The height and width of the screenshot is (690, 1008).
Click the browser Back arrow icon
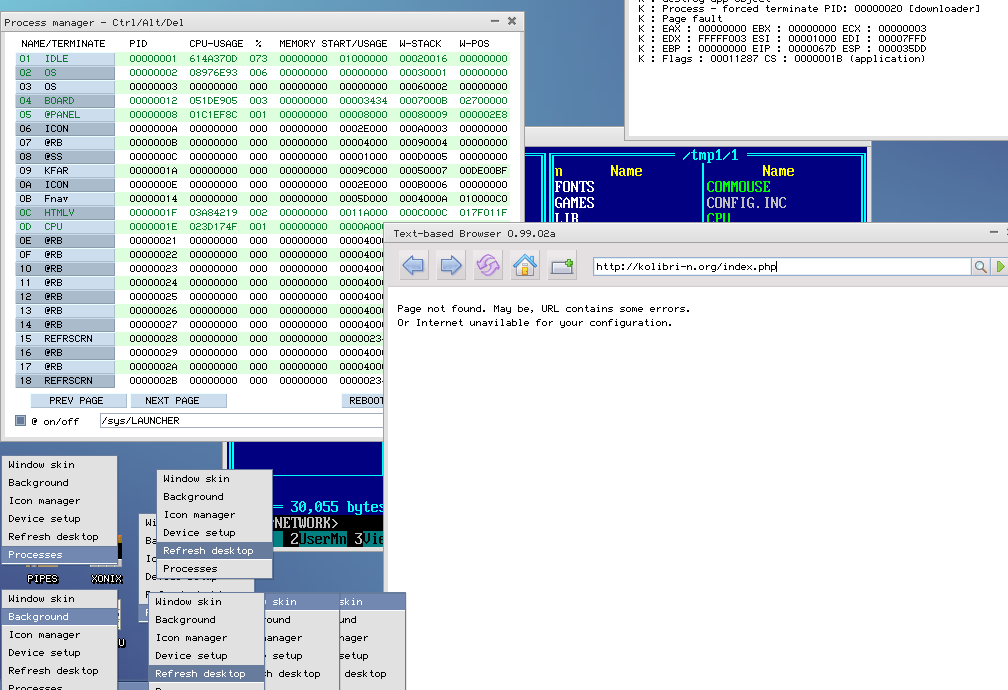click(413, 266)
